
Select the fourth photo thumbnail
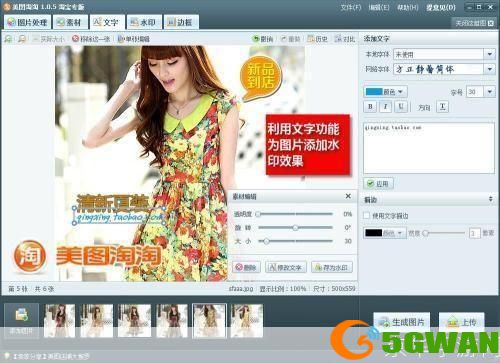pyautogui.click(x=172, y=320)
